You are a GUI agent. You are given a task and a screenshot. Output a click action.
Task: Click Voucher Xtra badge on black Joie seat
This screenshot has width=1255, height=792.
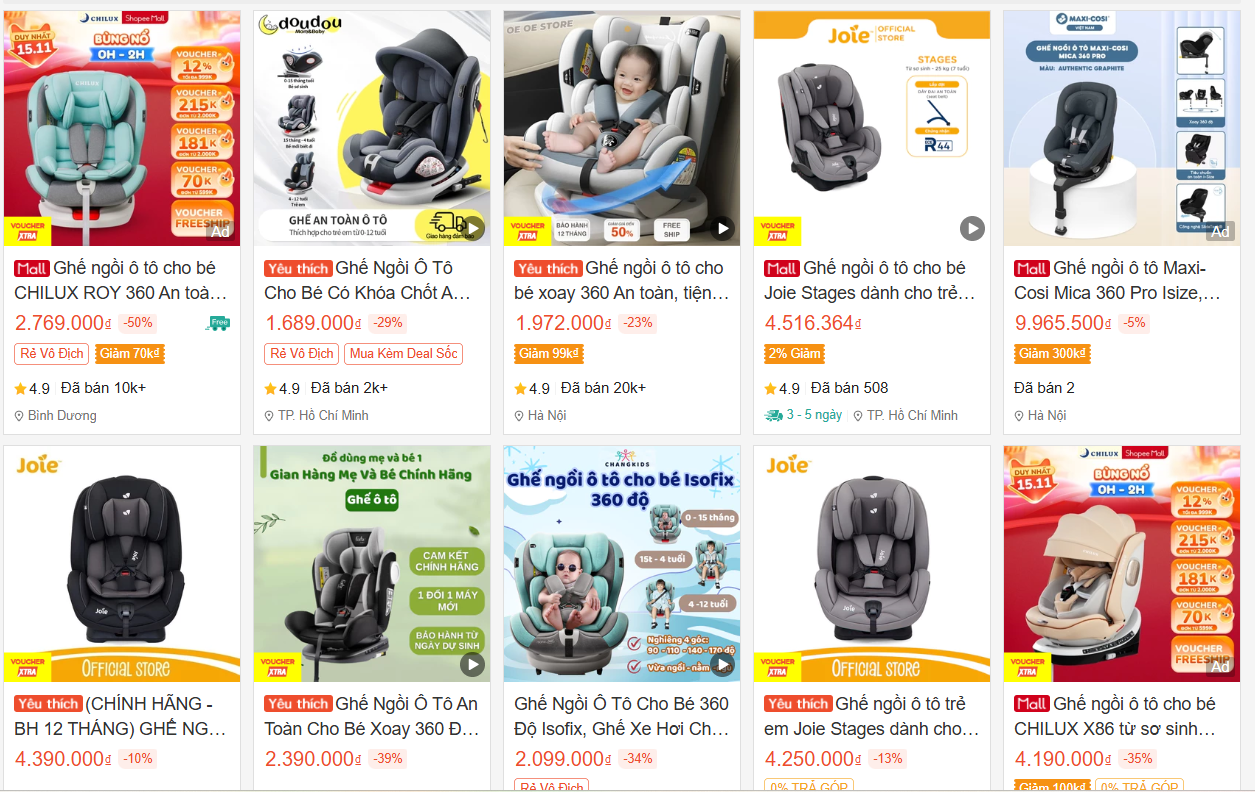(x=27, y=667)
